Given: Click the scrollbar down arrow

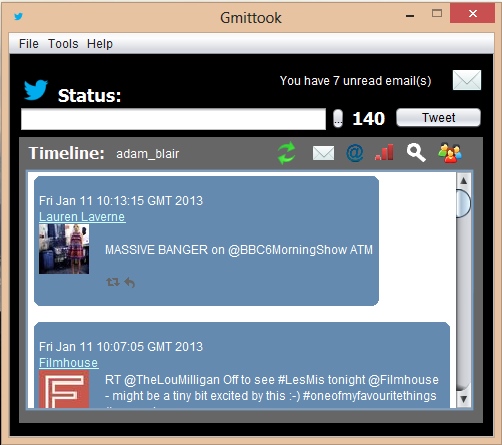Looking at the screenshot, I should point(463,399).
